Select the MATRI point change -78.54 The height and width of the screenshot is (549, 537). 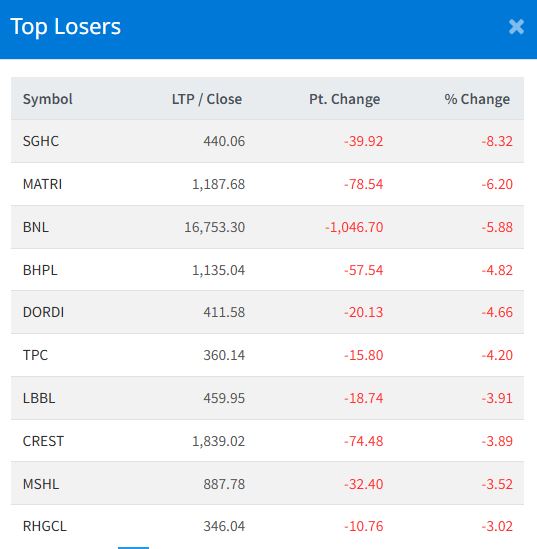[x=363, y=184]
